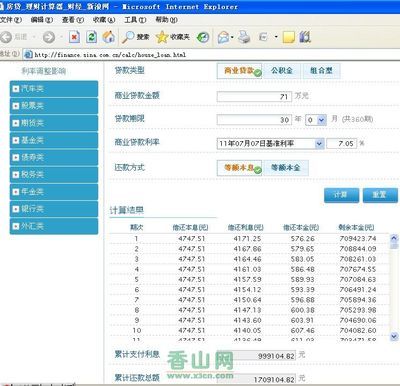Image resolution: width=400 pixels, height=386 pixels.
Task: Open the months dropdown next to 年
Action: [321, 120]
